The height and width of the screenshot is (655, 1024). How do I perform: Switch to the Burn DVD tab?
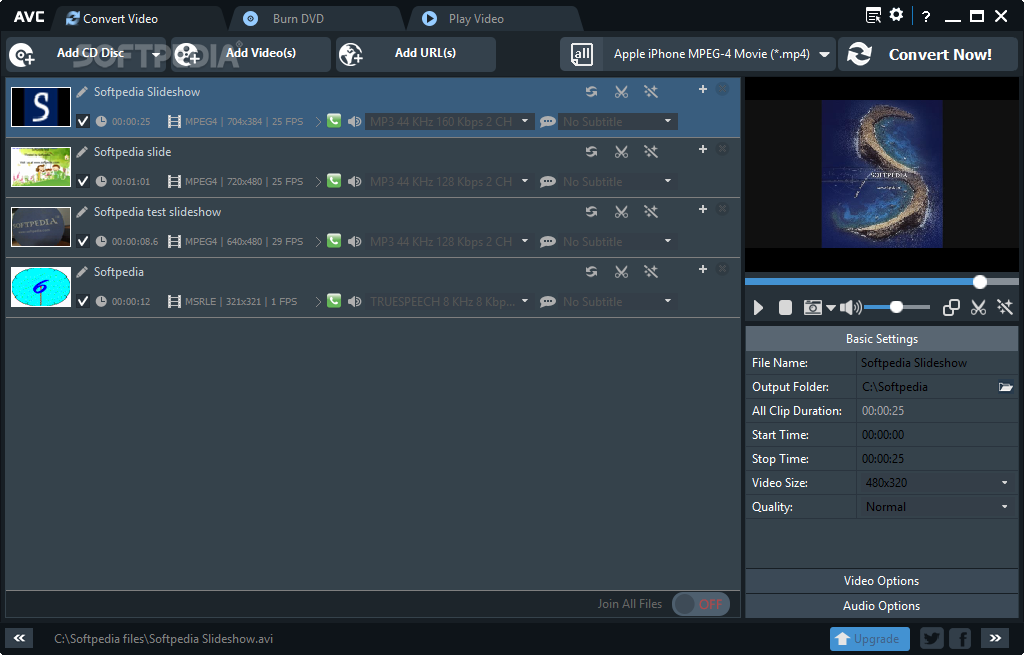298,19
